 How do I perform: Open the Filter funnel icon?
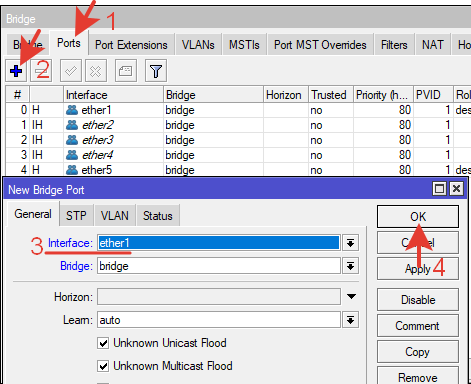tap(156, 70)
